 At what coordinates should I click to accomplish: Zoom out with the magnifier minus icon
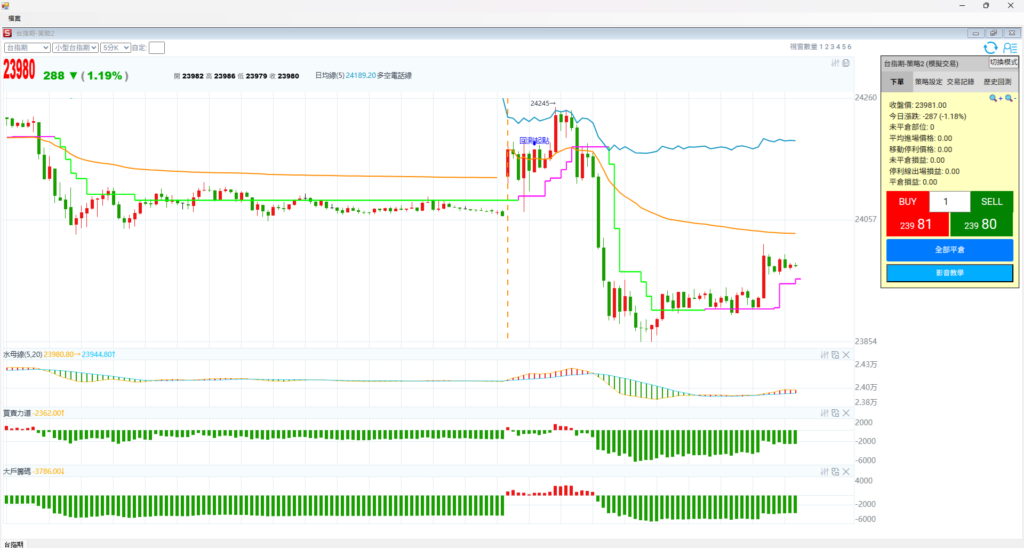(x=1009, y=98)
